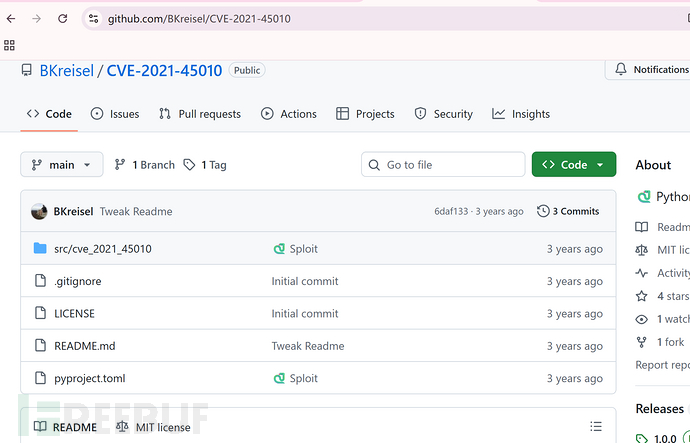690x443 pixels.
Task: Click the Public visibility badge
Action: (247, 70)
